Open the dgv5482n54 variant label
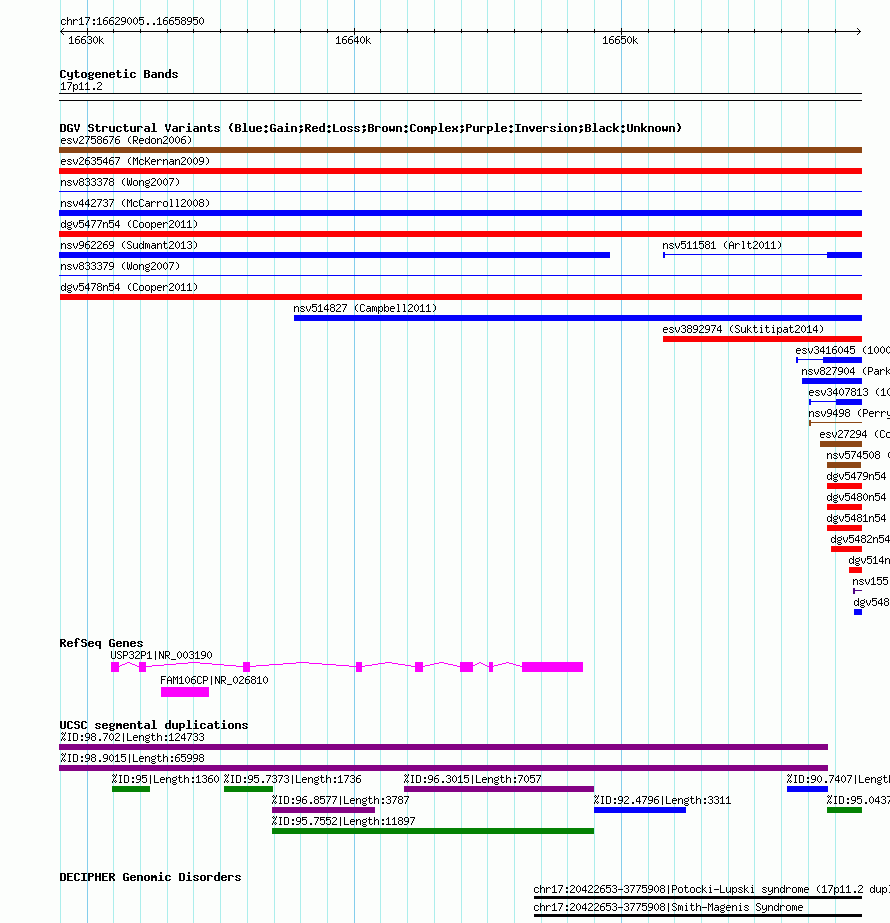This screenshot has height=923, width=890. point(860,539)
